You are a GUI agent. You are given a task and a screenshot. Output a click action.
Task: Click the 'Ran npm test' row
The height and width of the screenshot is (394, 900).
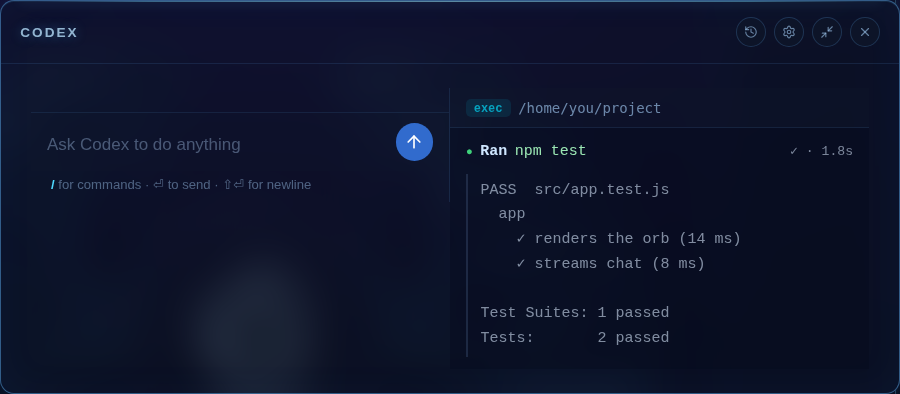[x=660, y=151]
